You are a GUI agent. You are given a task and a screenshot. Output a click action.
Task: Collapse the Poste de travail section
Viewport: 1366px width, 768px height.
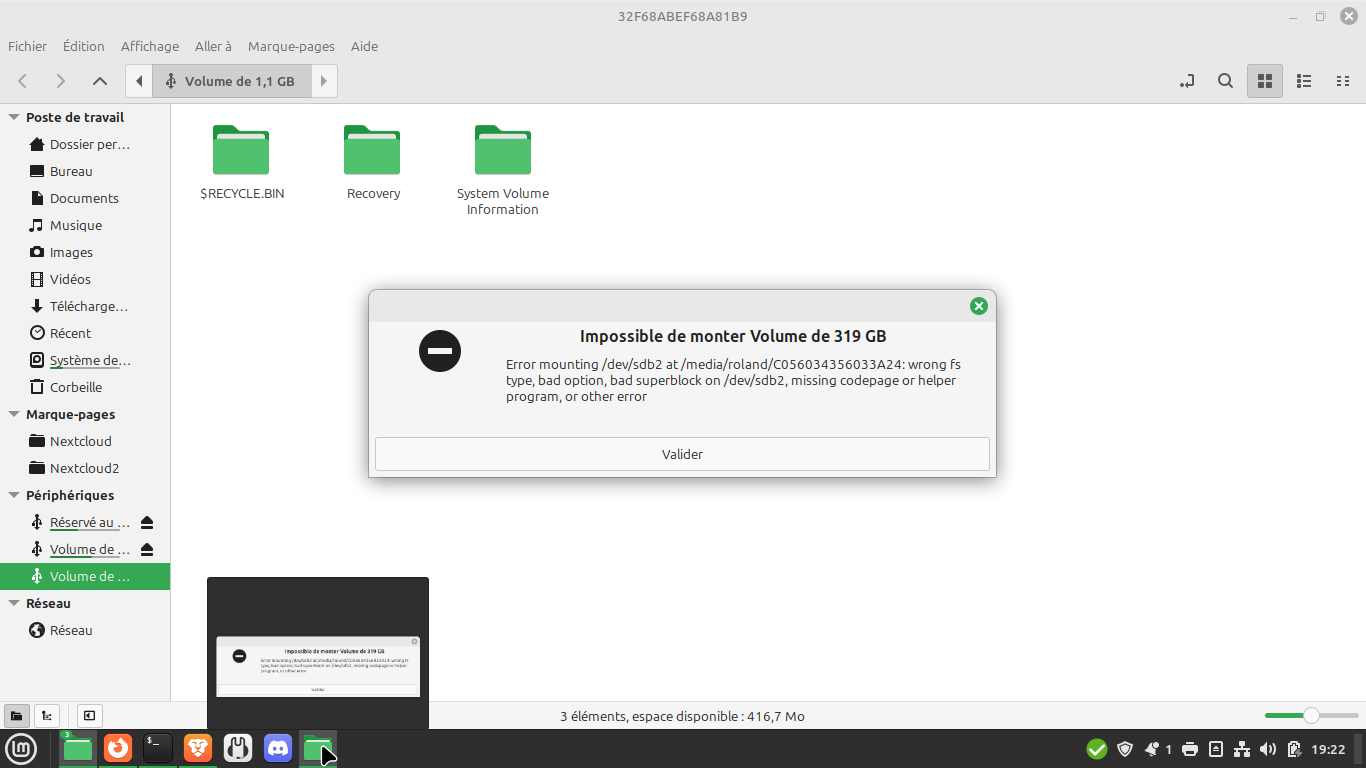[x=14, y=117]
